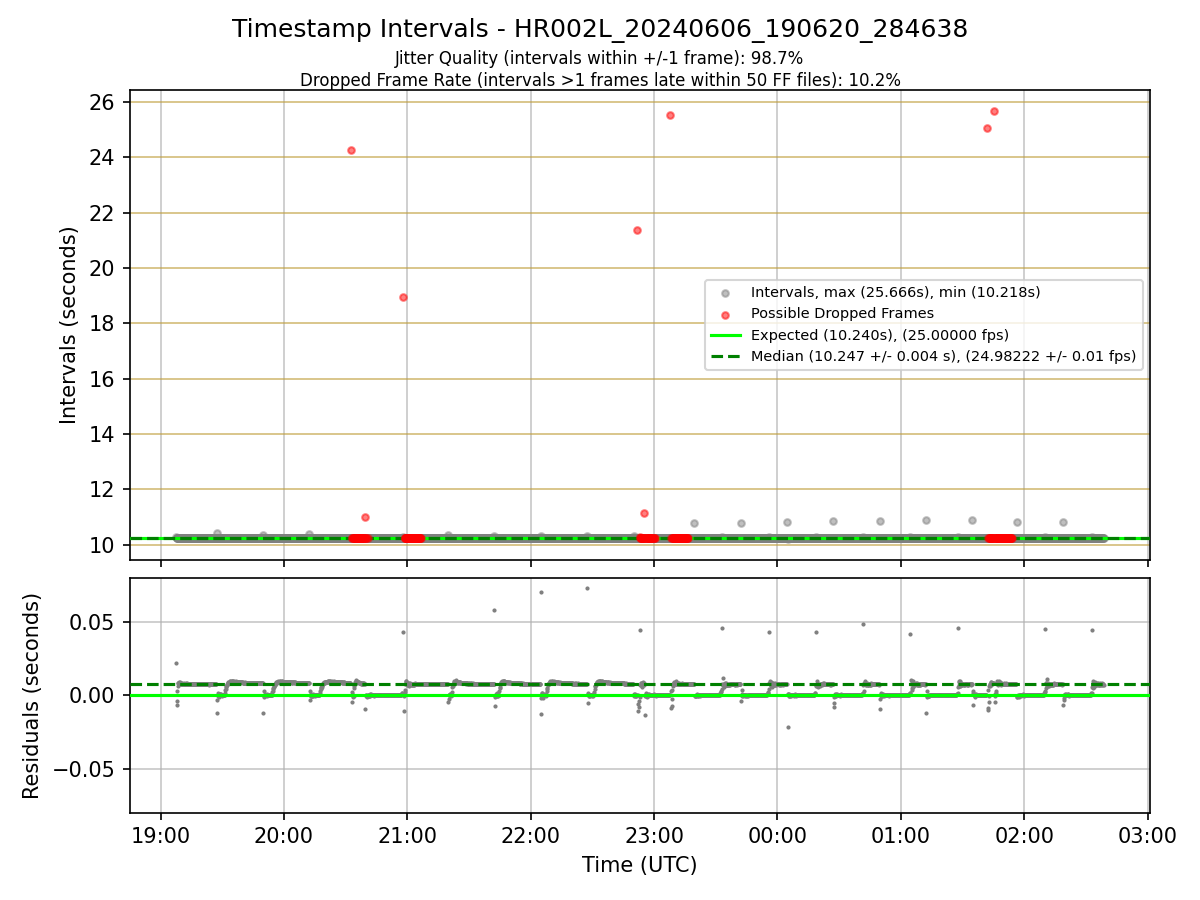The height and width of the screenshot is (900, 1200).
Task: Click the gray dot marker in the legend
Action: point(726,293)
